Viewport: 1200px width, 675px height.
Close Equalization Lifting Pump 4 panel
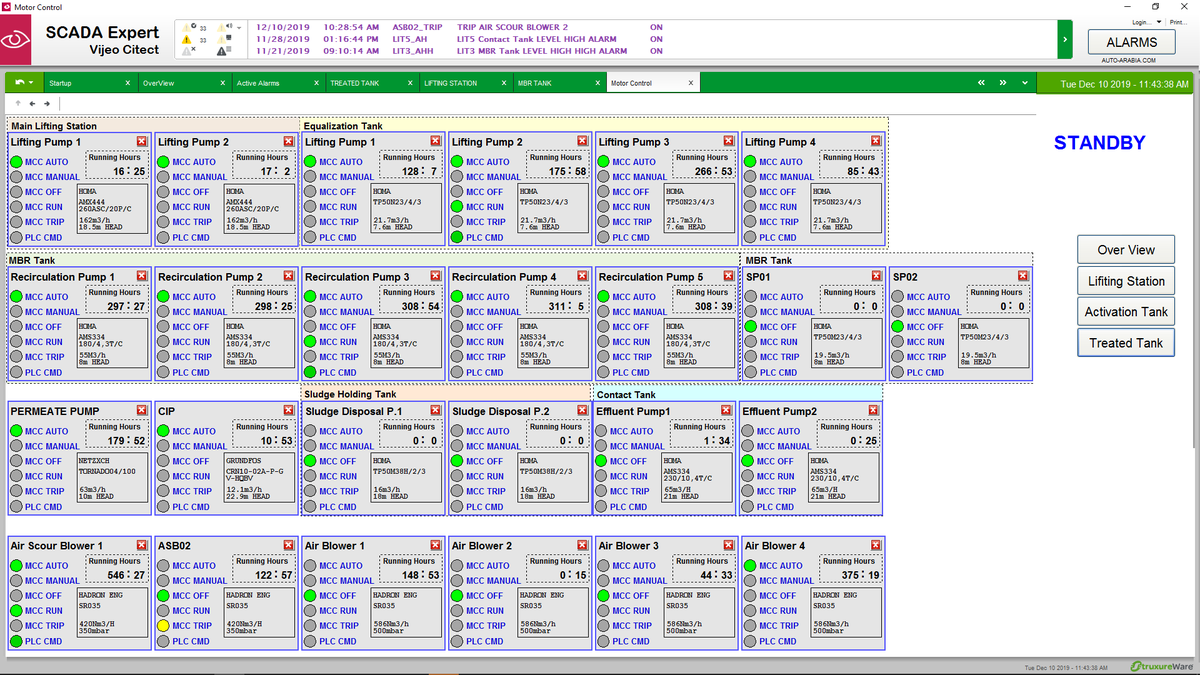pyautogui.click(x=875, y=142)
